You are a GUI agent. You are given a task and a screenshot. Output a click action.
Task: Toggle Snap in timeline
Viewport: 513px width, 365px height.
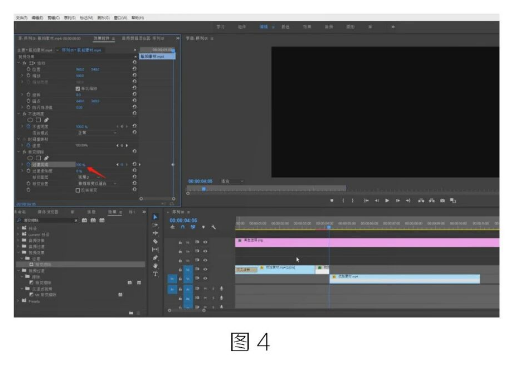tap(183, 227)
